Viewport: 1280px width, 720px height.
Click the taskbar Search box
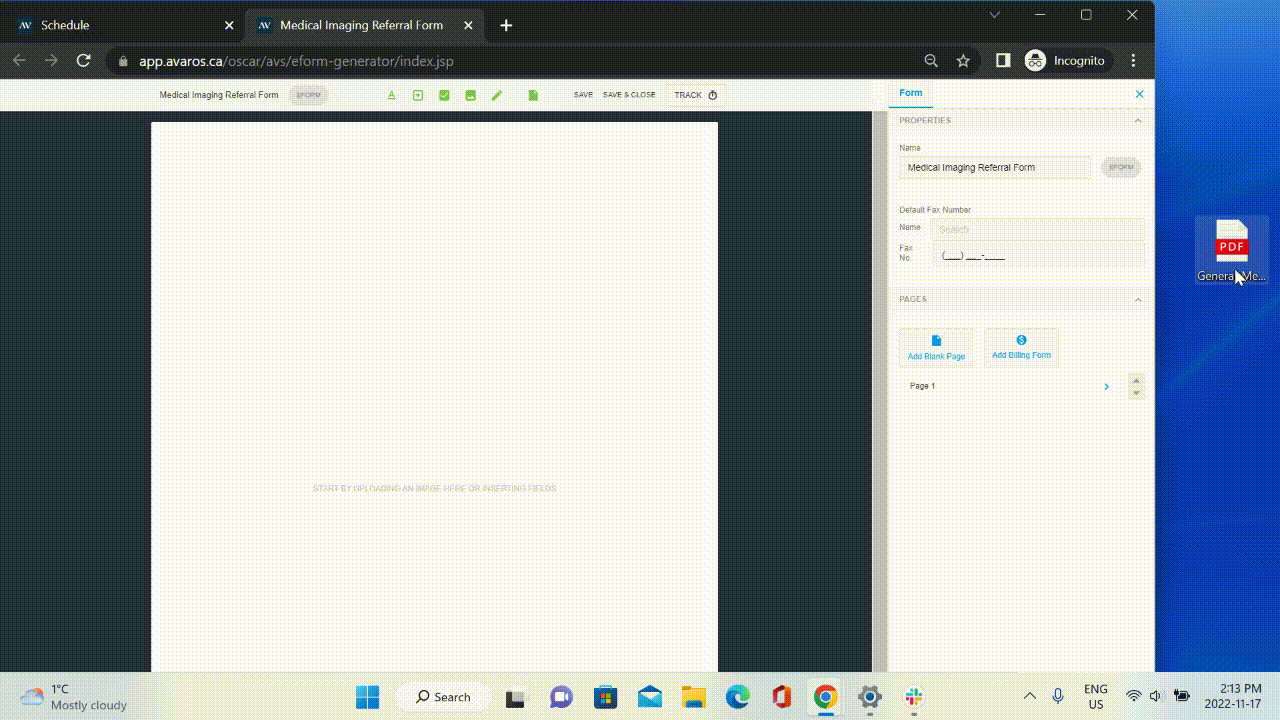coord(444,697)
